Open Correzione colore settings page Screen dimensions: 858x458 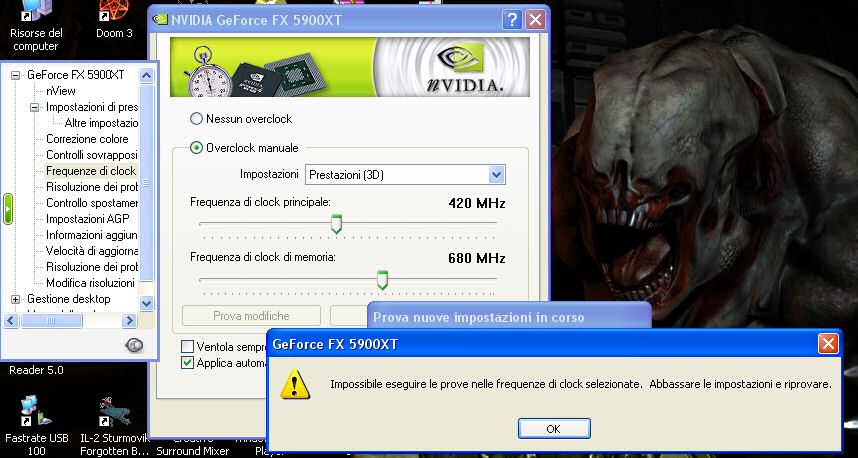coord(87,139)
